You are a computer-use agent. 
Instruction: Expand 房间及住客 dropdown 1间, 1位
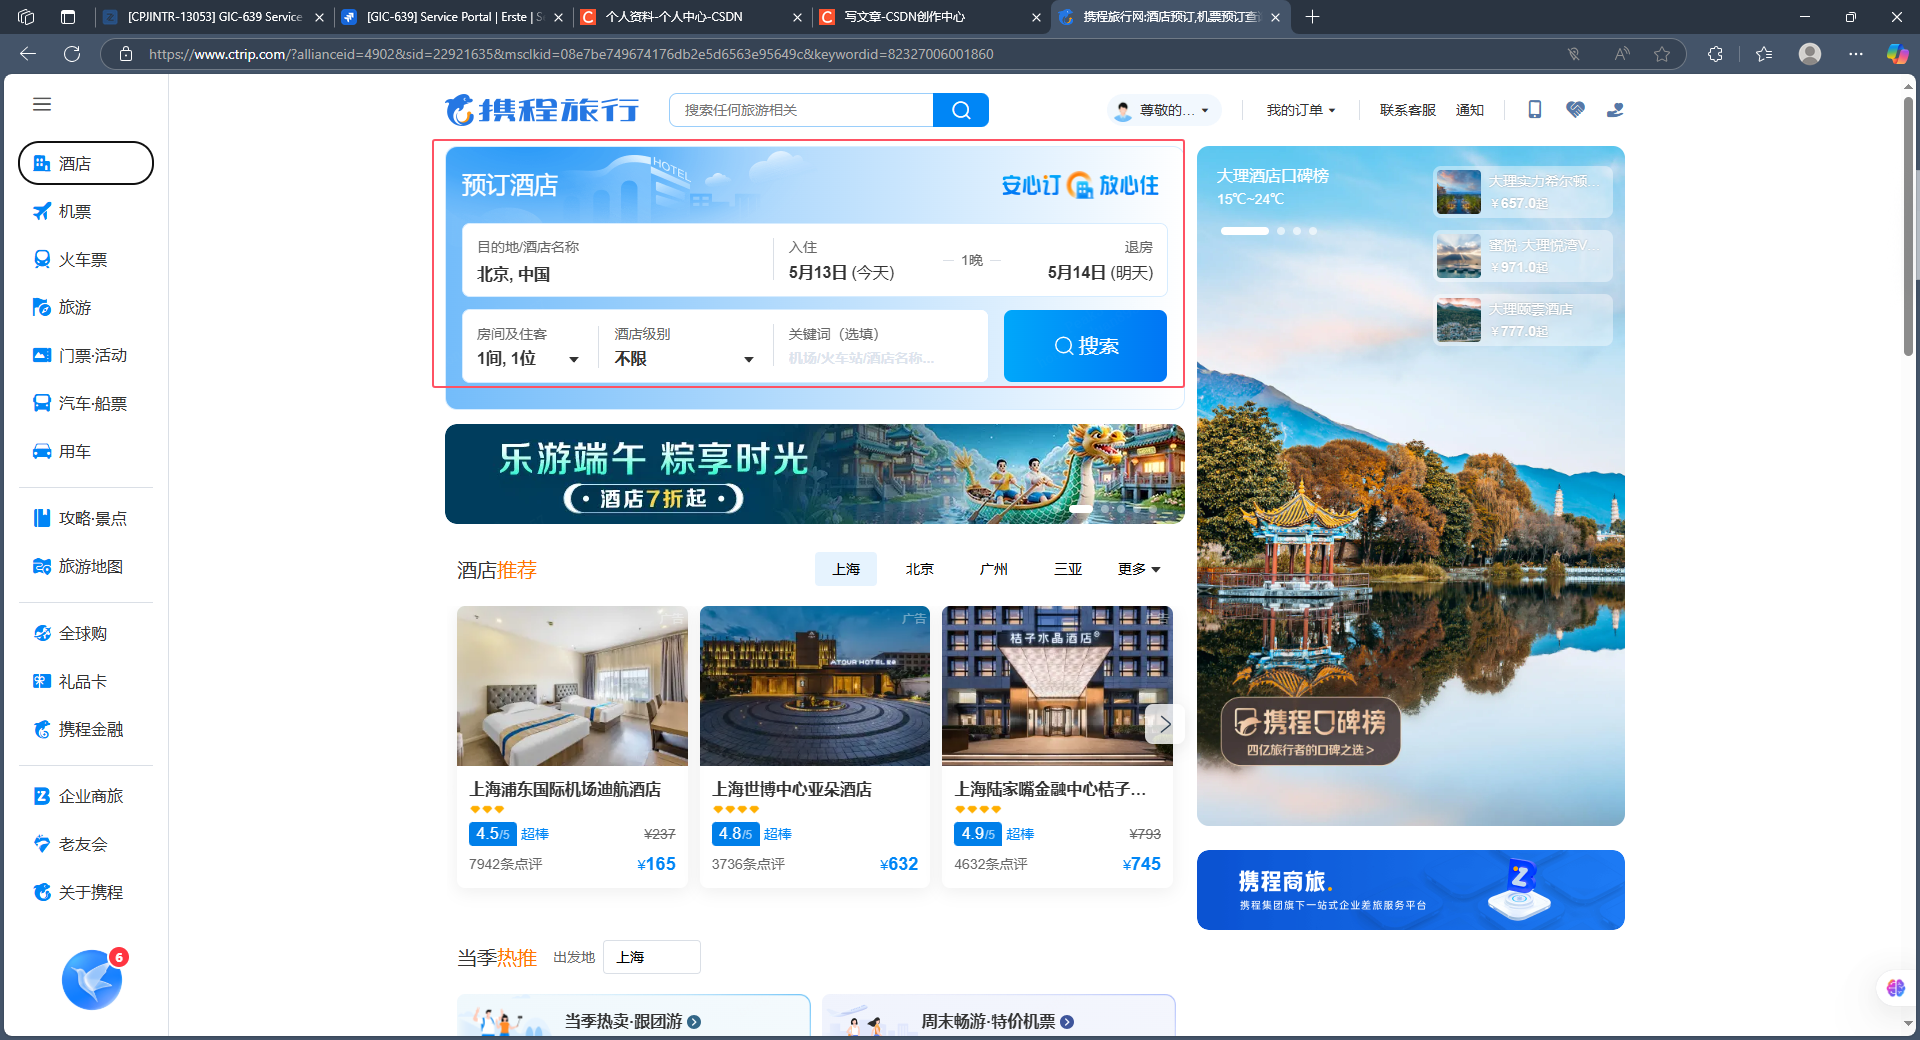point(529,347)
